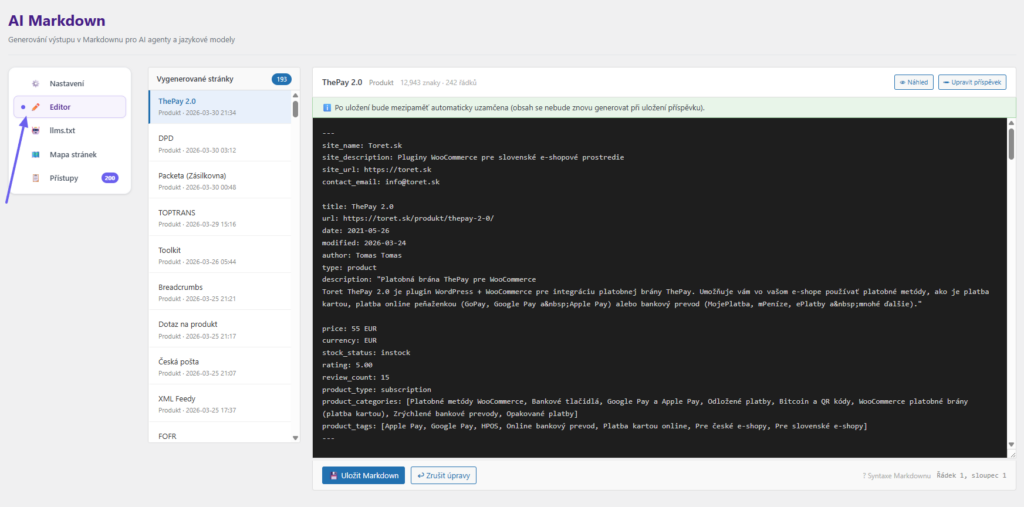
Task: Open the Nastavení menu item
Action: 70,84
